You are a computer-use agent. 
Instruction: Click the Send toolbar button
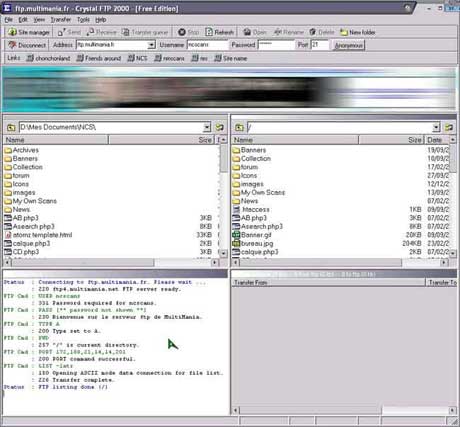tap(69, 32)
